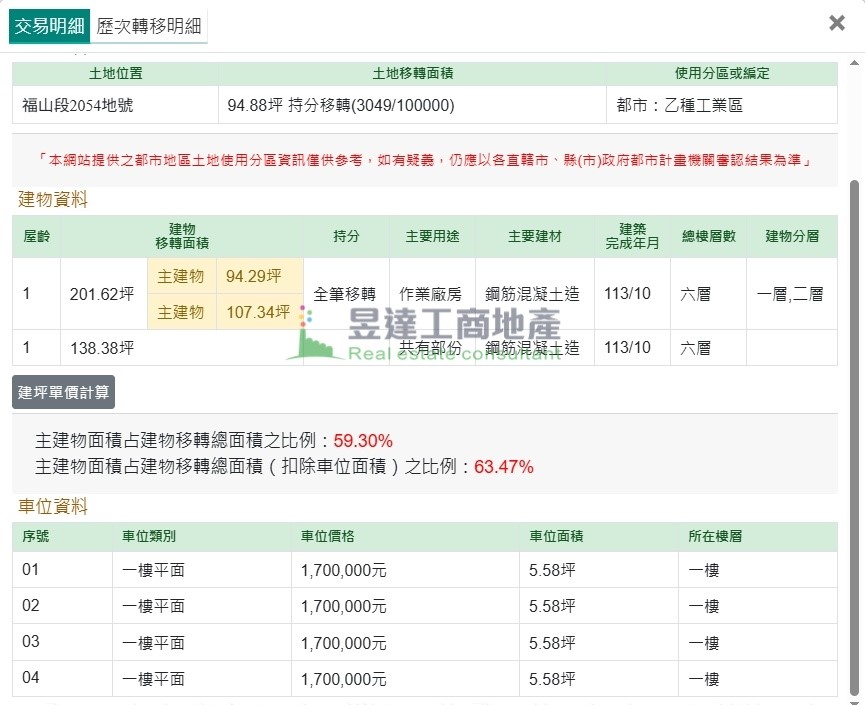Click the 94.88坪 land transfer area cell
Image resolution: width=865 pixels, height=705 pixels.
(341, 105)
